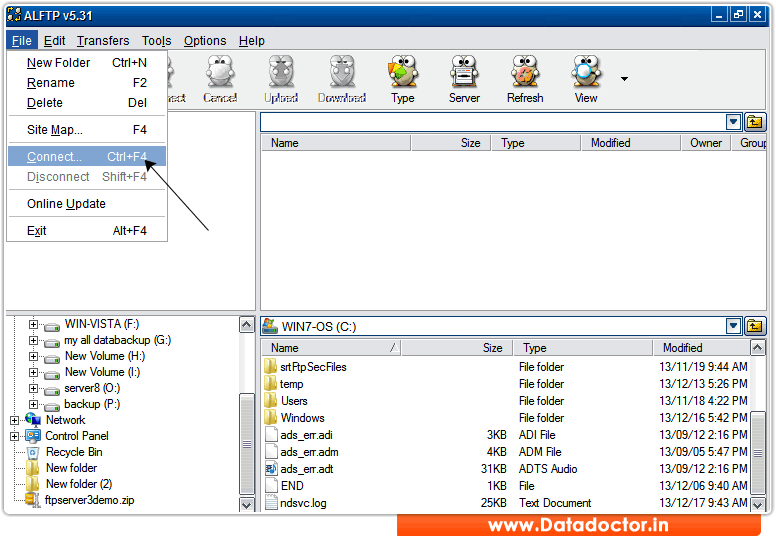Image resolution: width=776 pixels, height=536 pixels.
Task: Sort local list by Type column
Action: click(583, 348)
